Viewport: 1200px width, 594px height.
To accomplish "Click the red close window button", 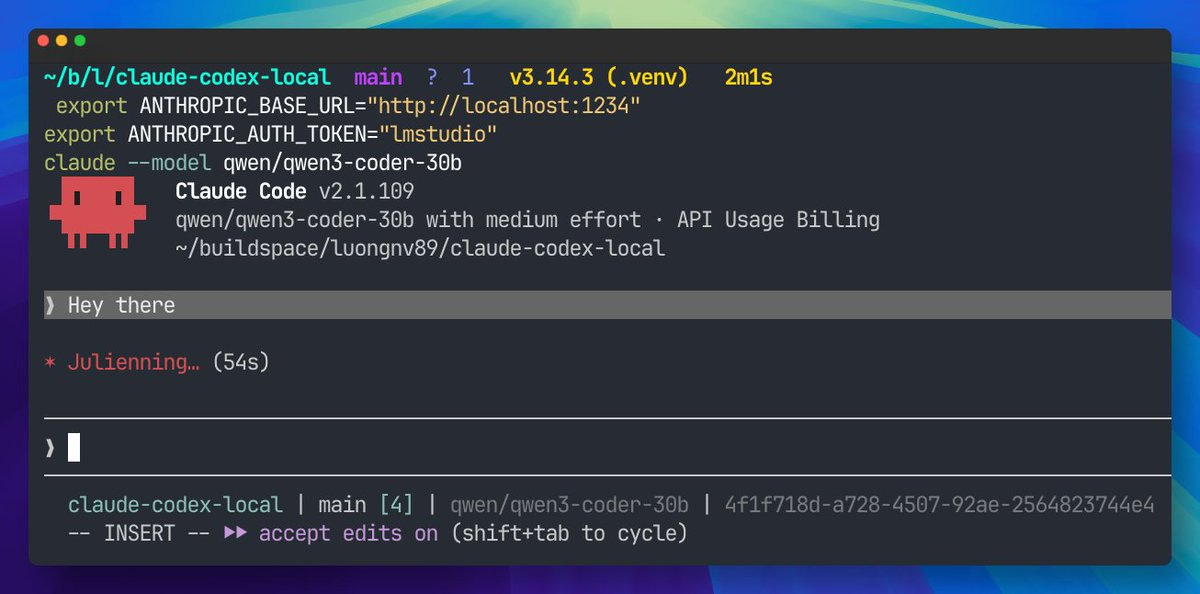I will pyautogui.click(x=43, y=41).
